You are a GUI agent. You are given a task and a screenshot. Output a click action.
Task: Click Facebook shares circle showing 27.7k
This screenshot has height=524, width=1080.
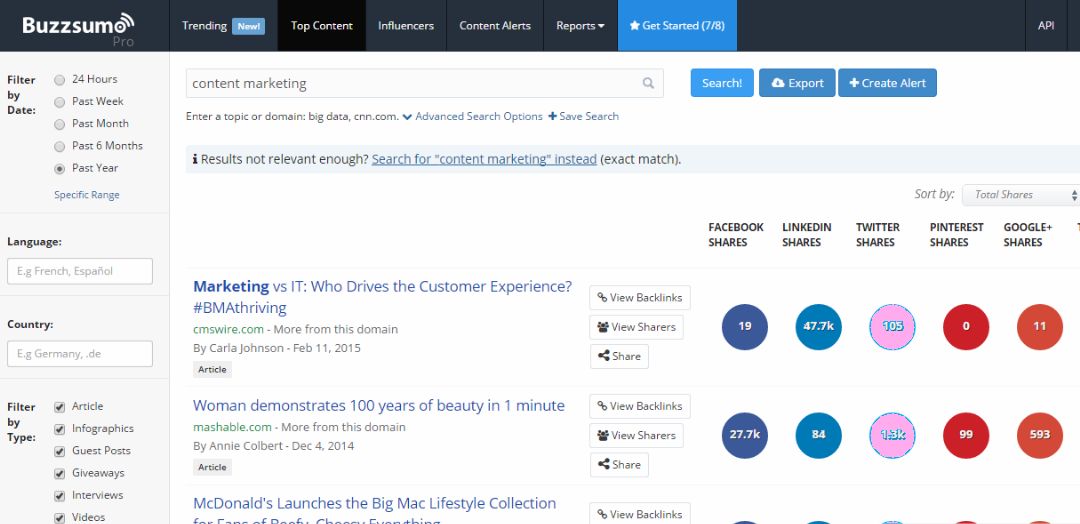745,435
